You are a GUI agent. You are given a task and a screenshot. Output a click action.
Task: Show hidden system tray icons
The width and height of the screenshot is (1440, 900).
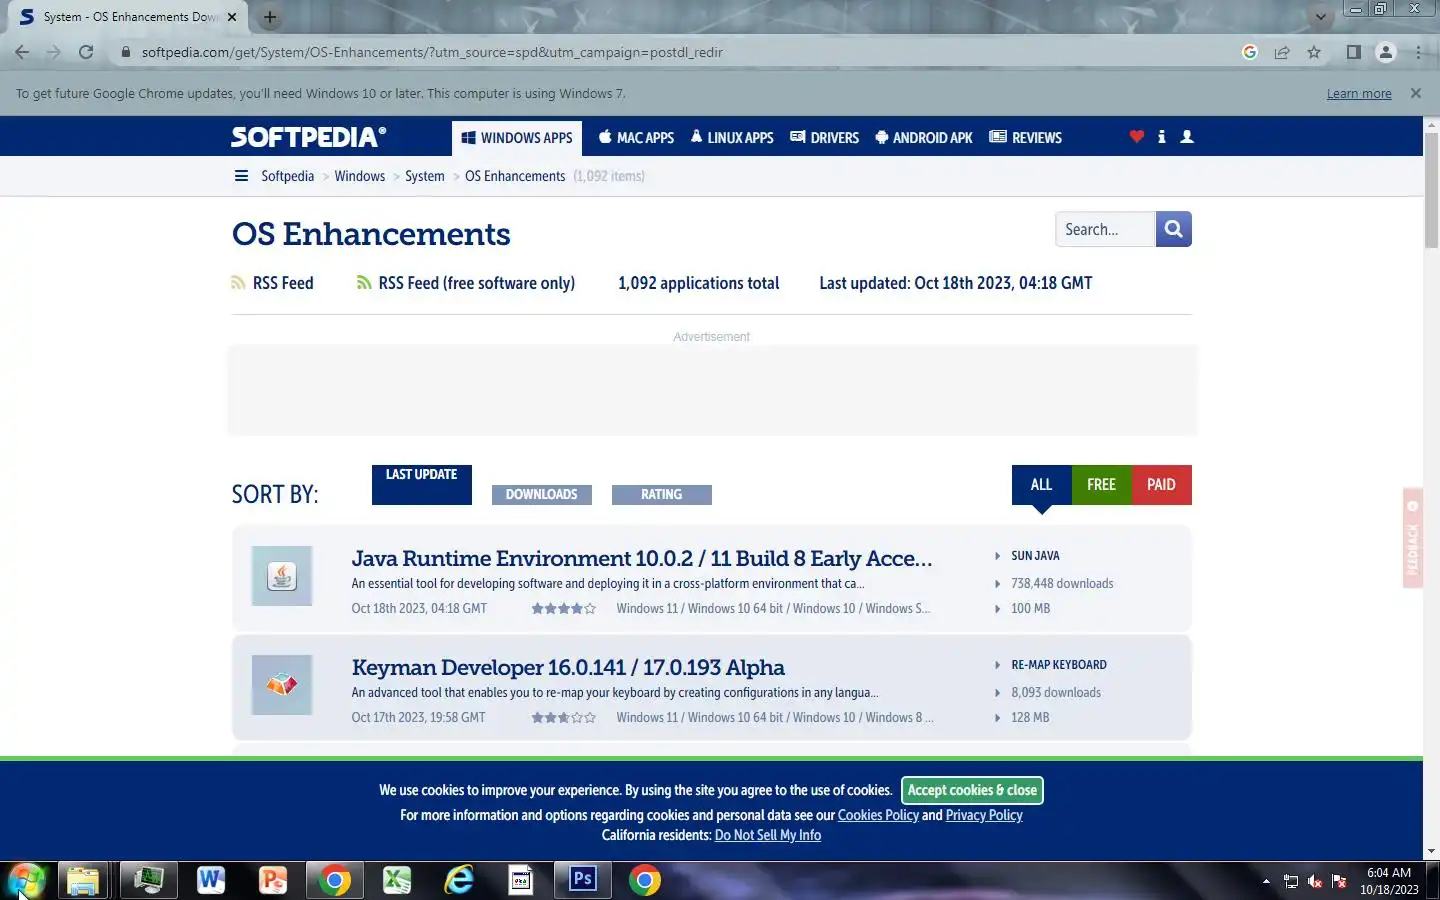1266,881
